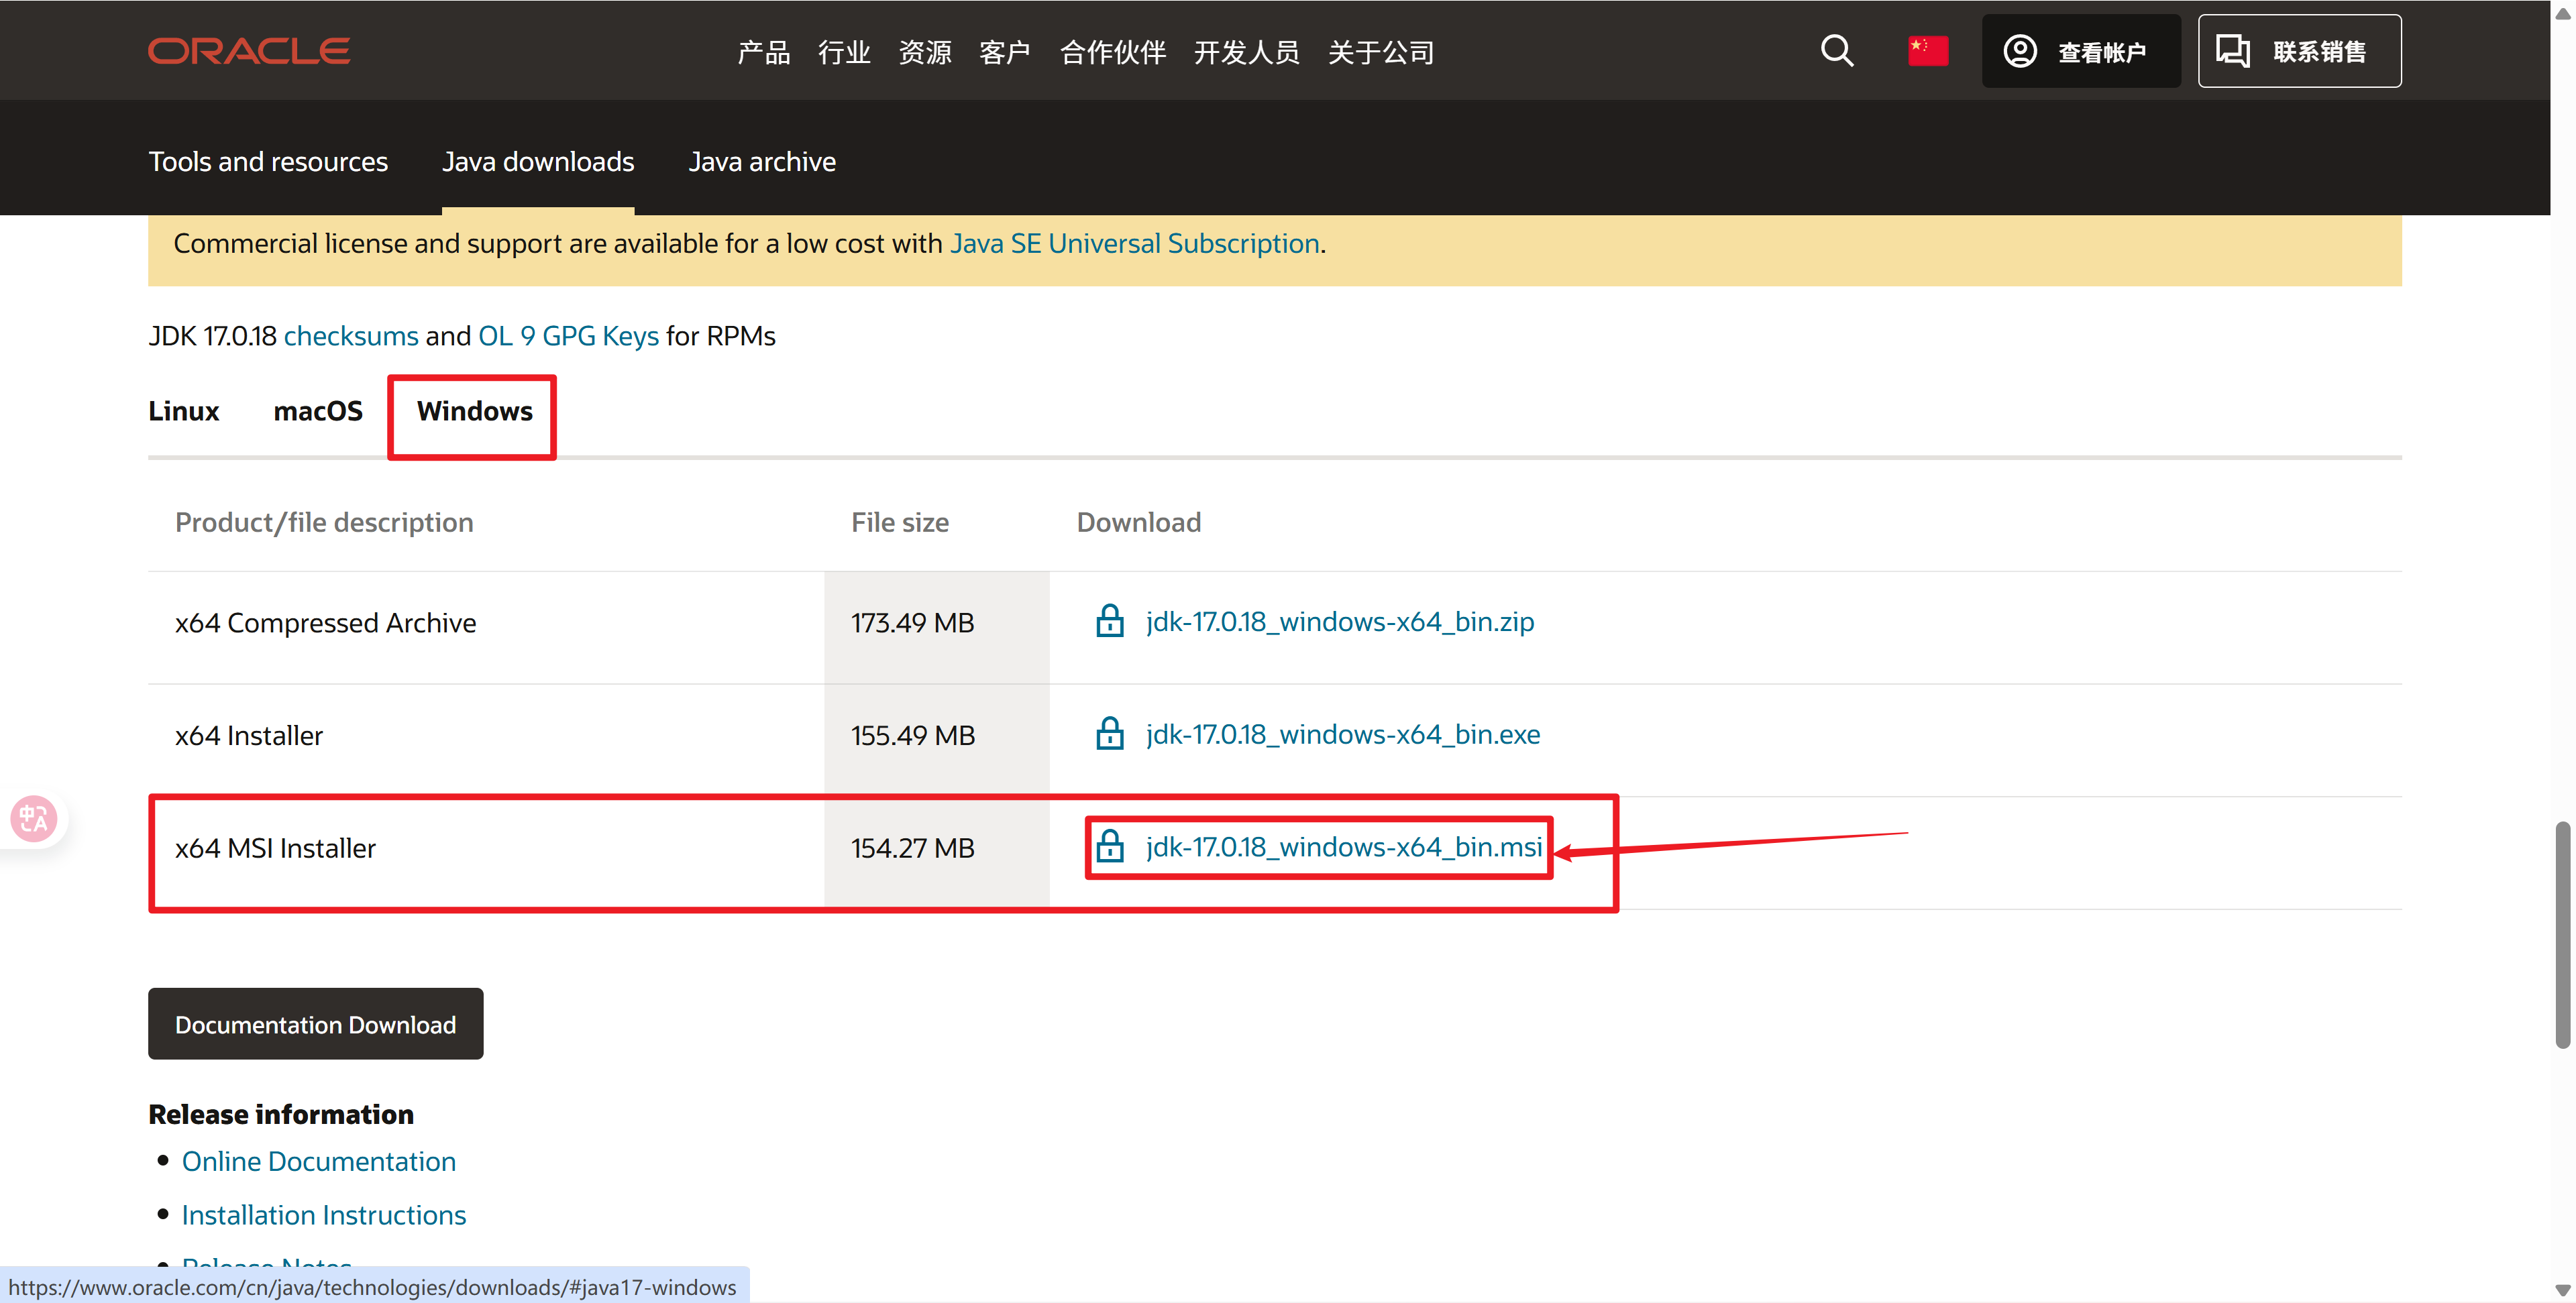
Task: Click the 'x64 MSI Installer' description text
Action: click(275, 849)
